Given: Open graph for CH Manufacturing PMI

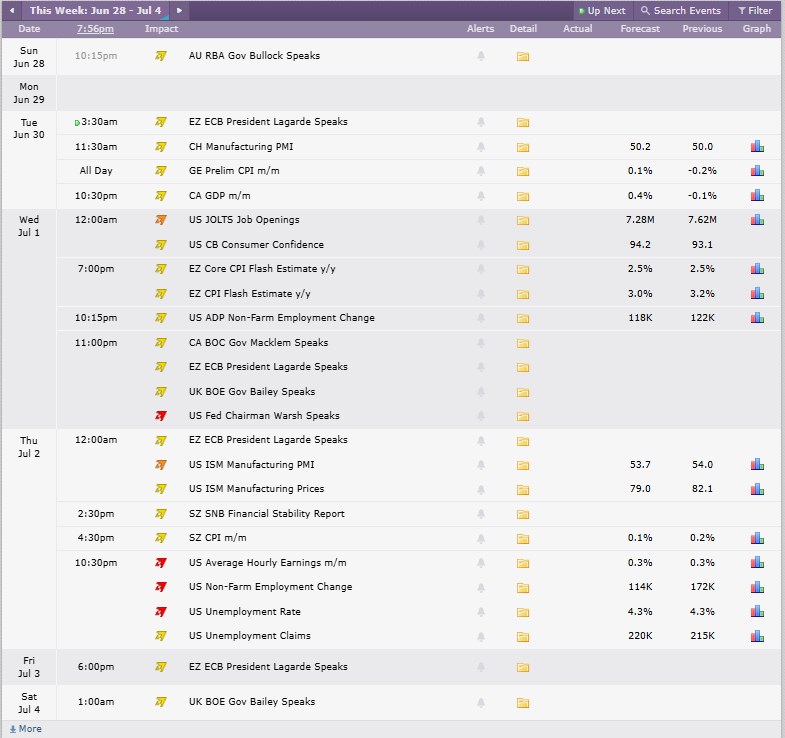Looking at the screenshot, I should pyautogui.click(x=757, y=146).
